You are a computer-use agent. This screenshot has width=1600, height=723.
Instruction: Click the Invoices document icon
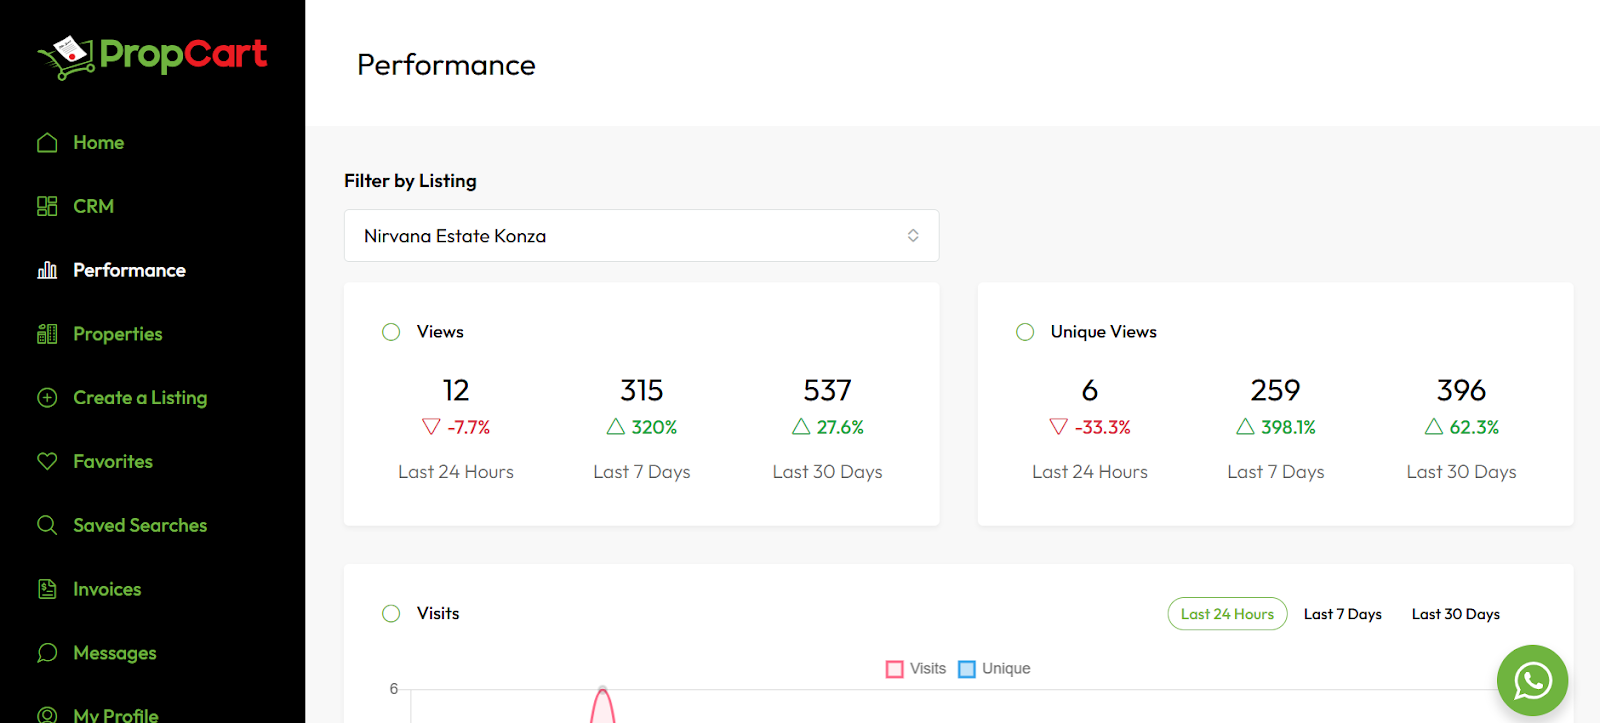47,589
